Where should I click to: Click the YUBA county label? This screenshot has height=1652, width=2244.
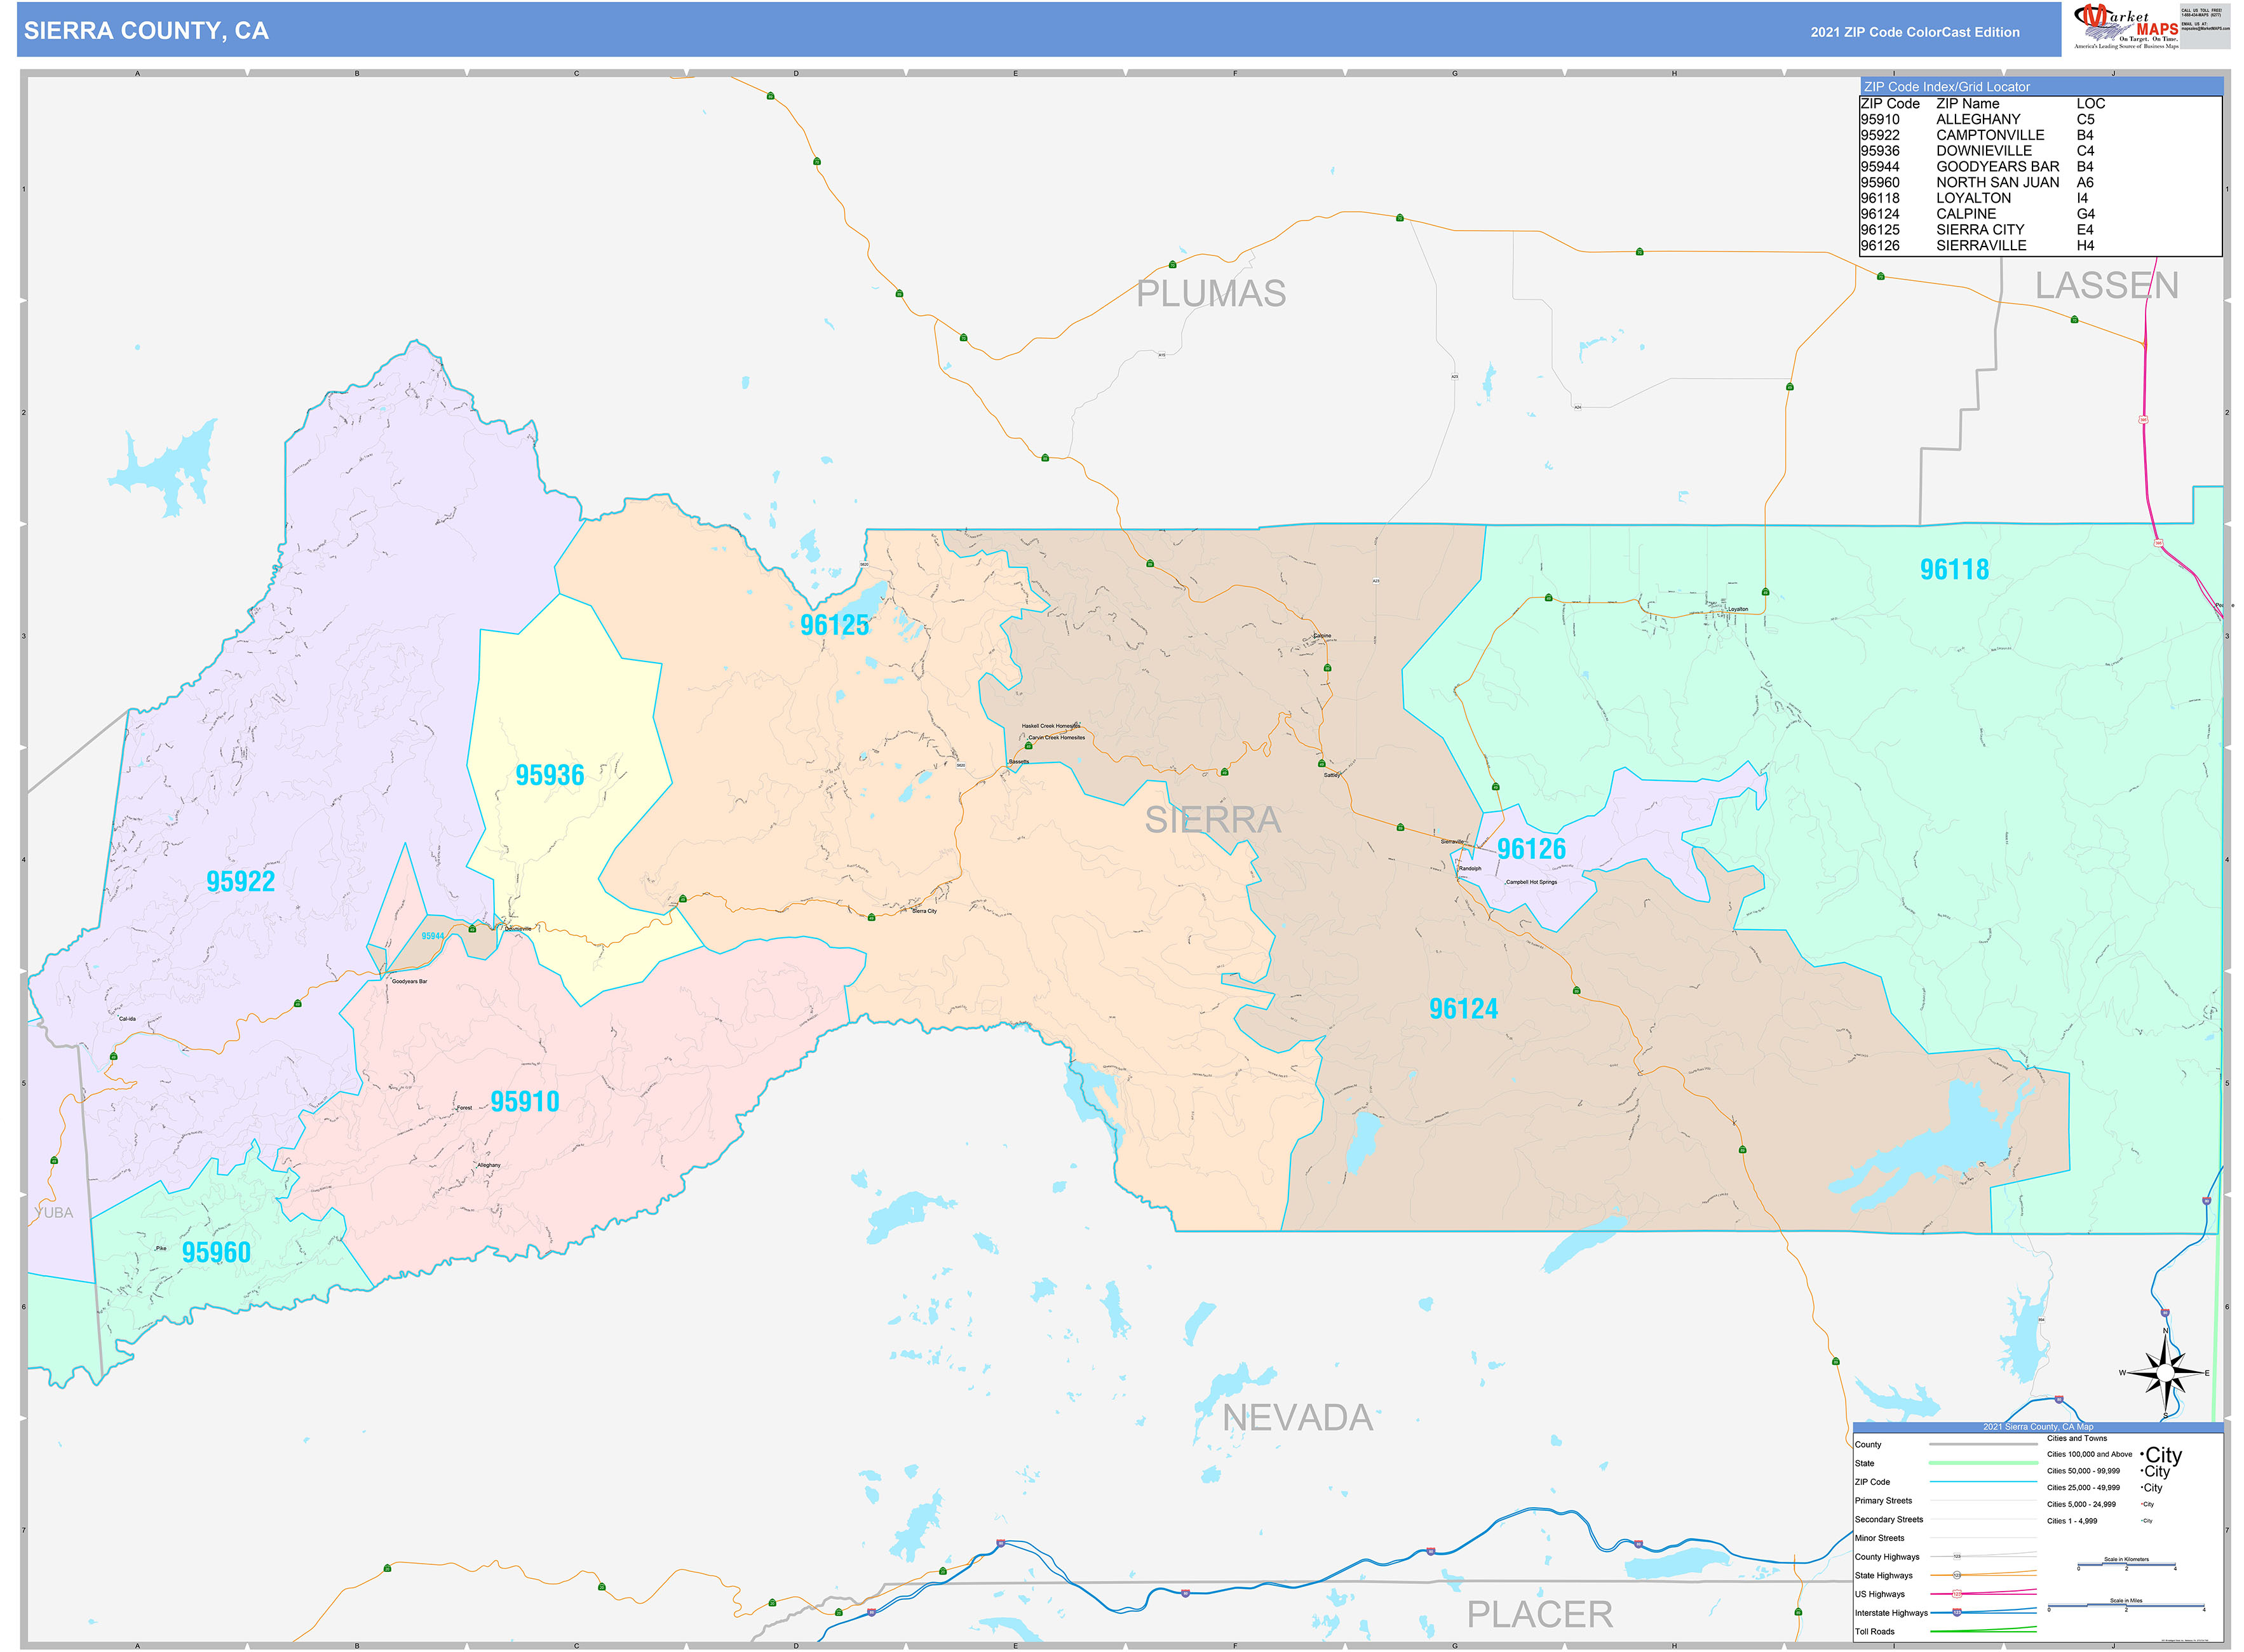[54, 1213]
